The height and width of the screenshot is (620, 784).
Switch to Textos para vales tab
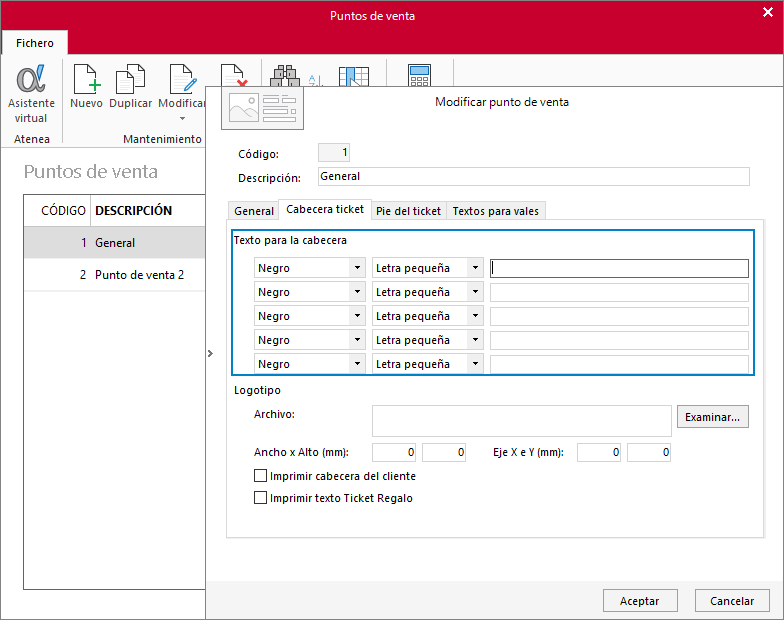point(496,211)
